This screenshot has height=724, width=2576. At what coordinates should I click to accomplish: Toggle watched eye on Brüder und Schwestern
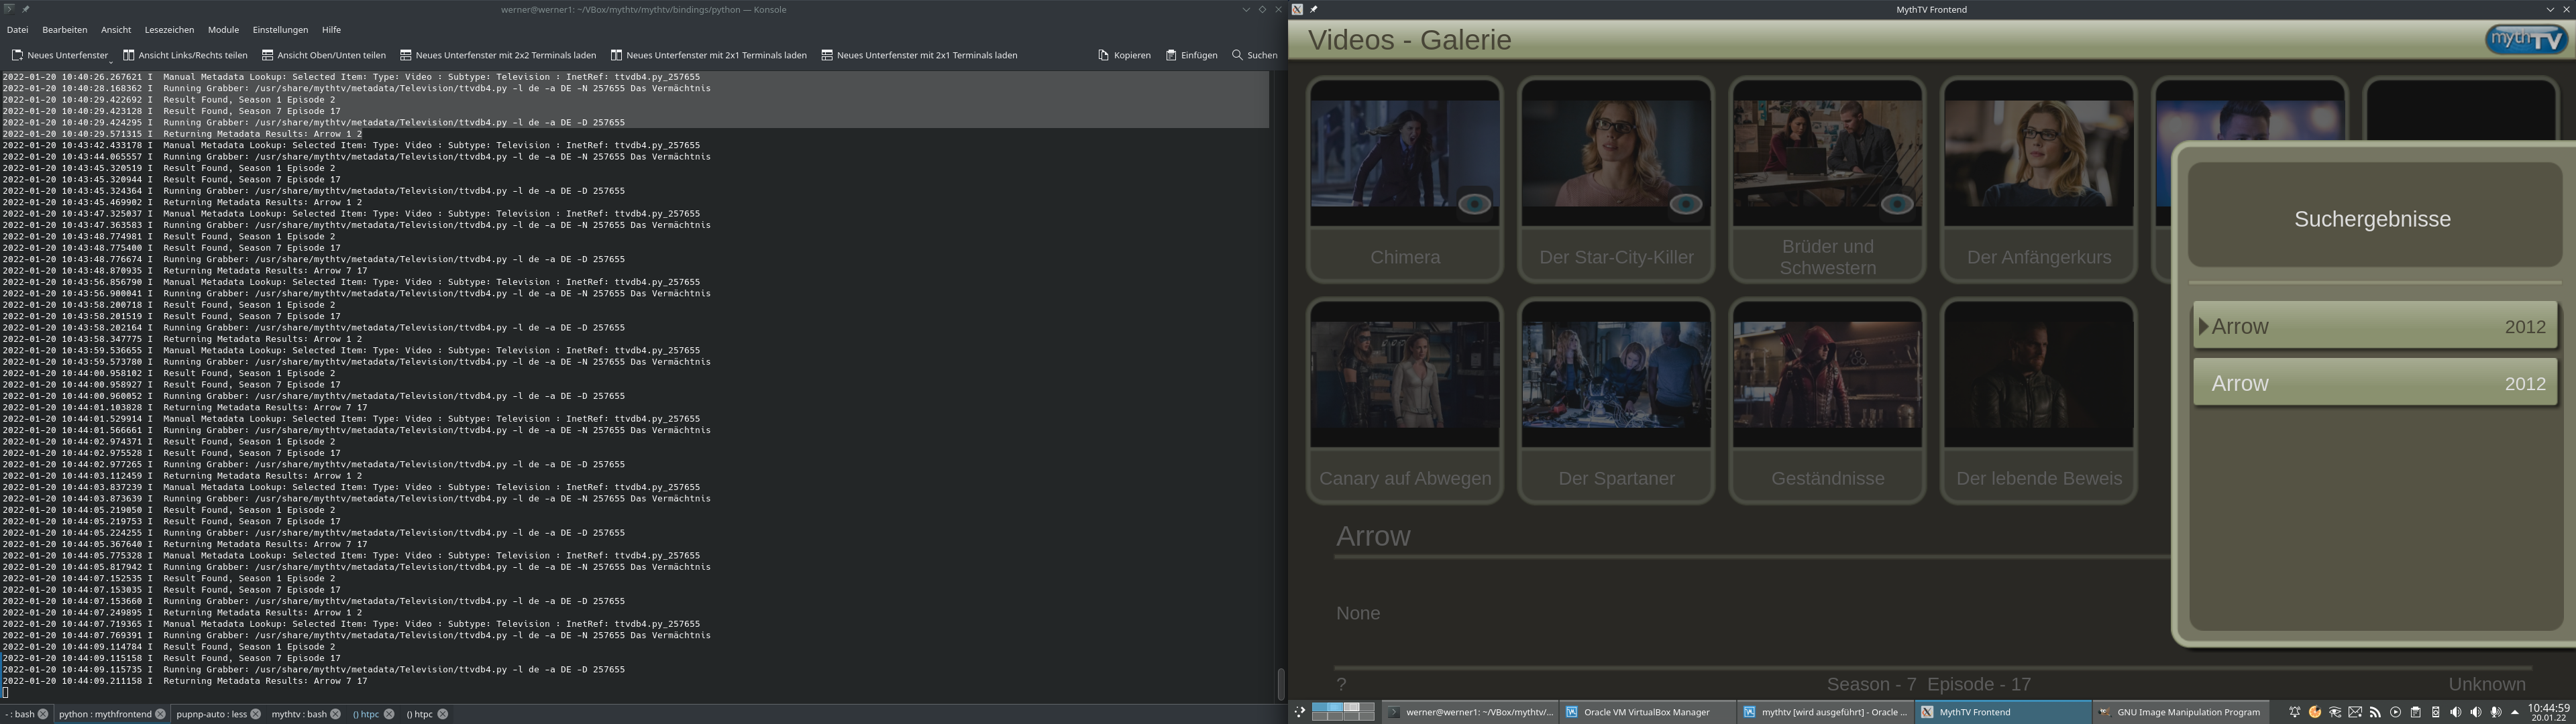tap(1896, 204)
